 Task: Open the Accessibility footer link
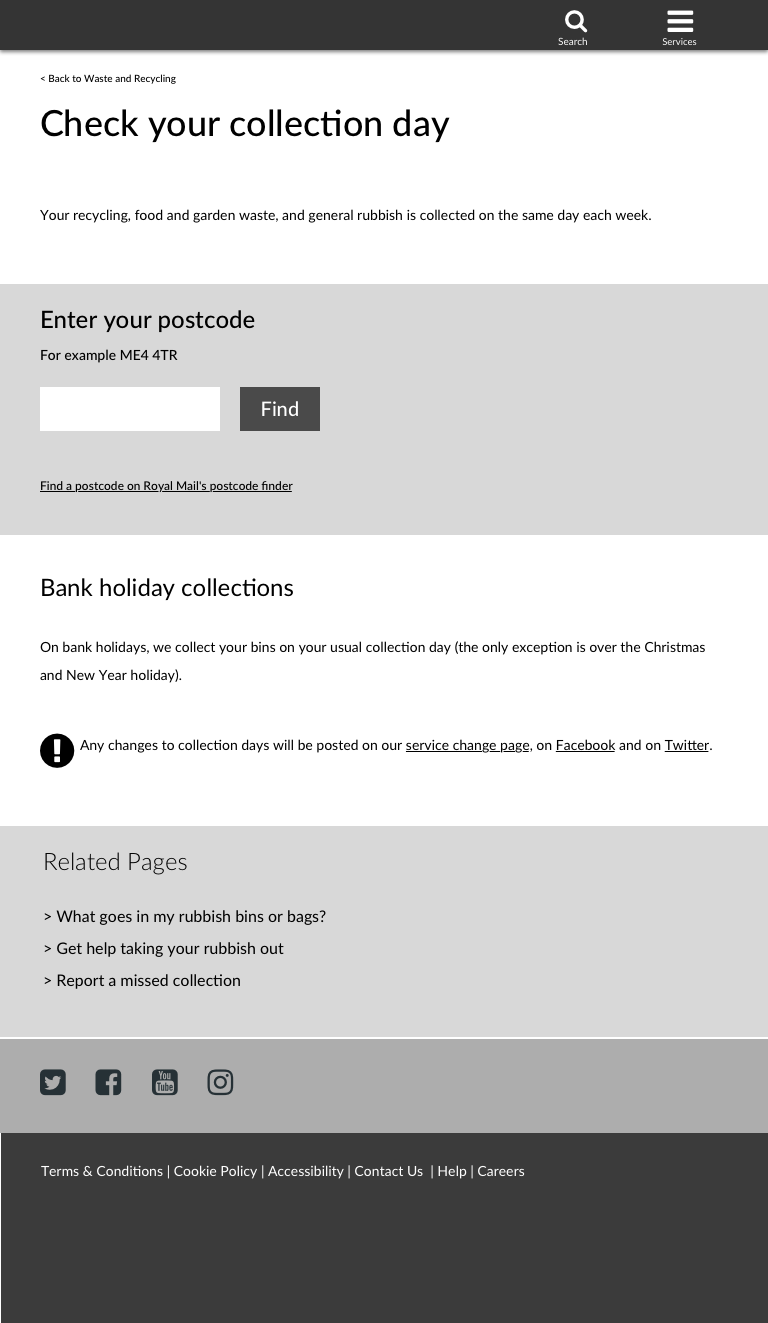tap(305, 1172)
